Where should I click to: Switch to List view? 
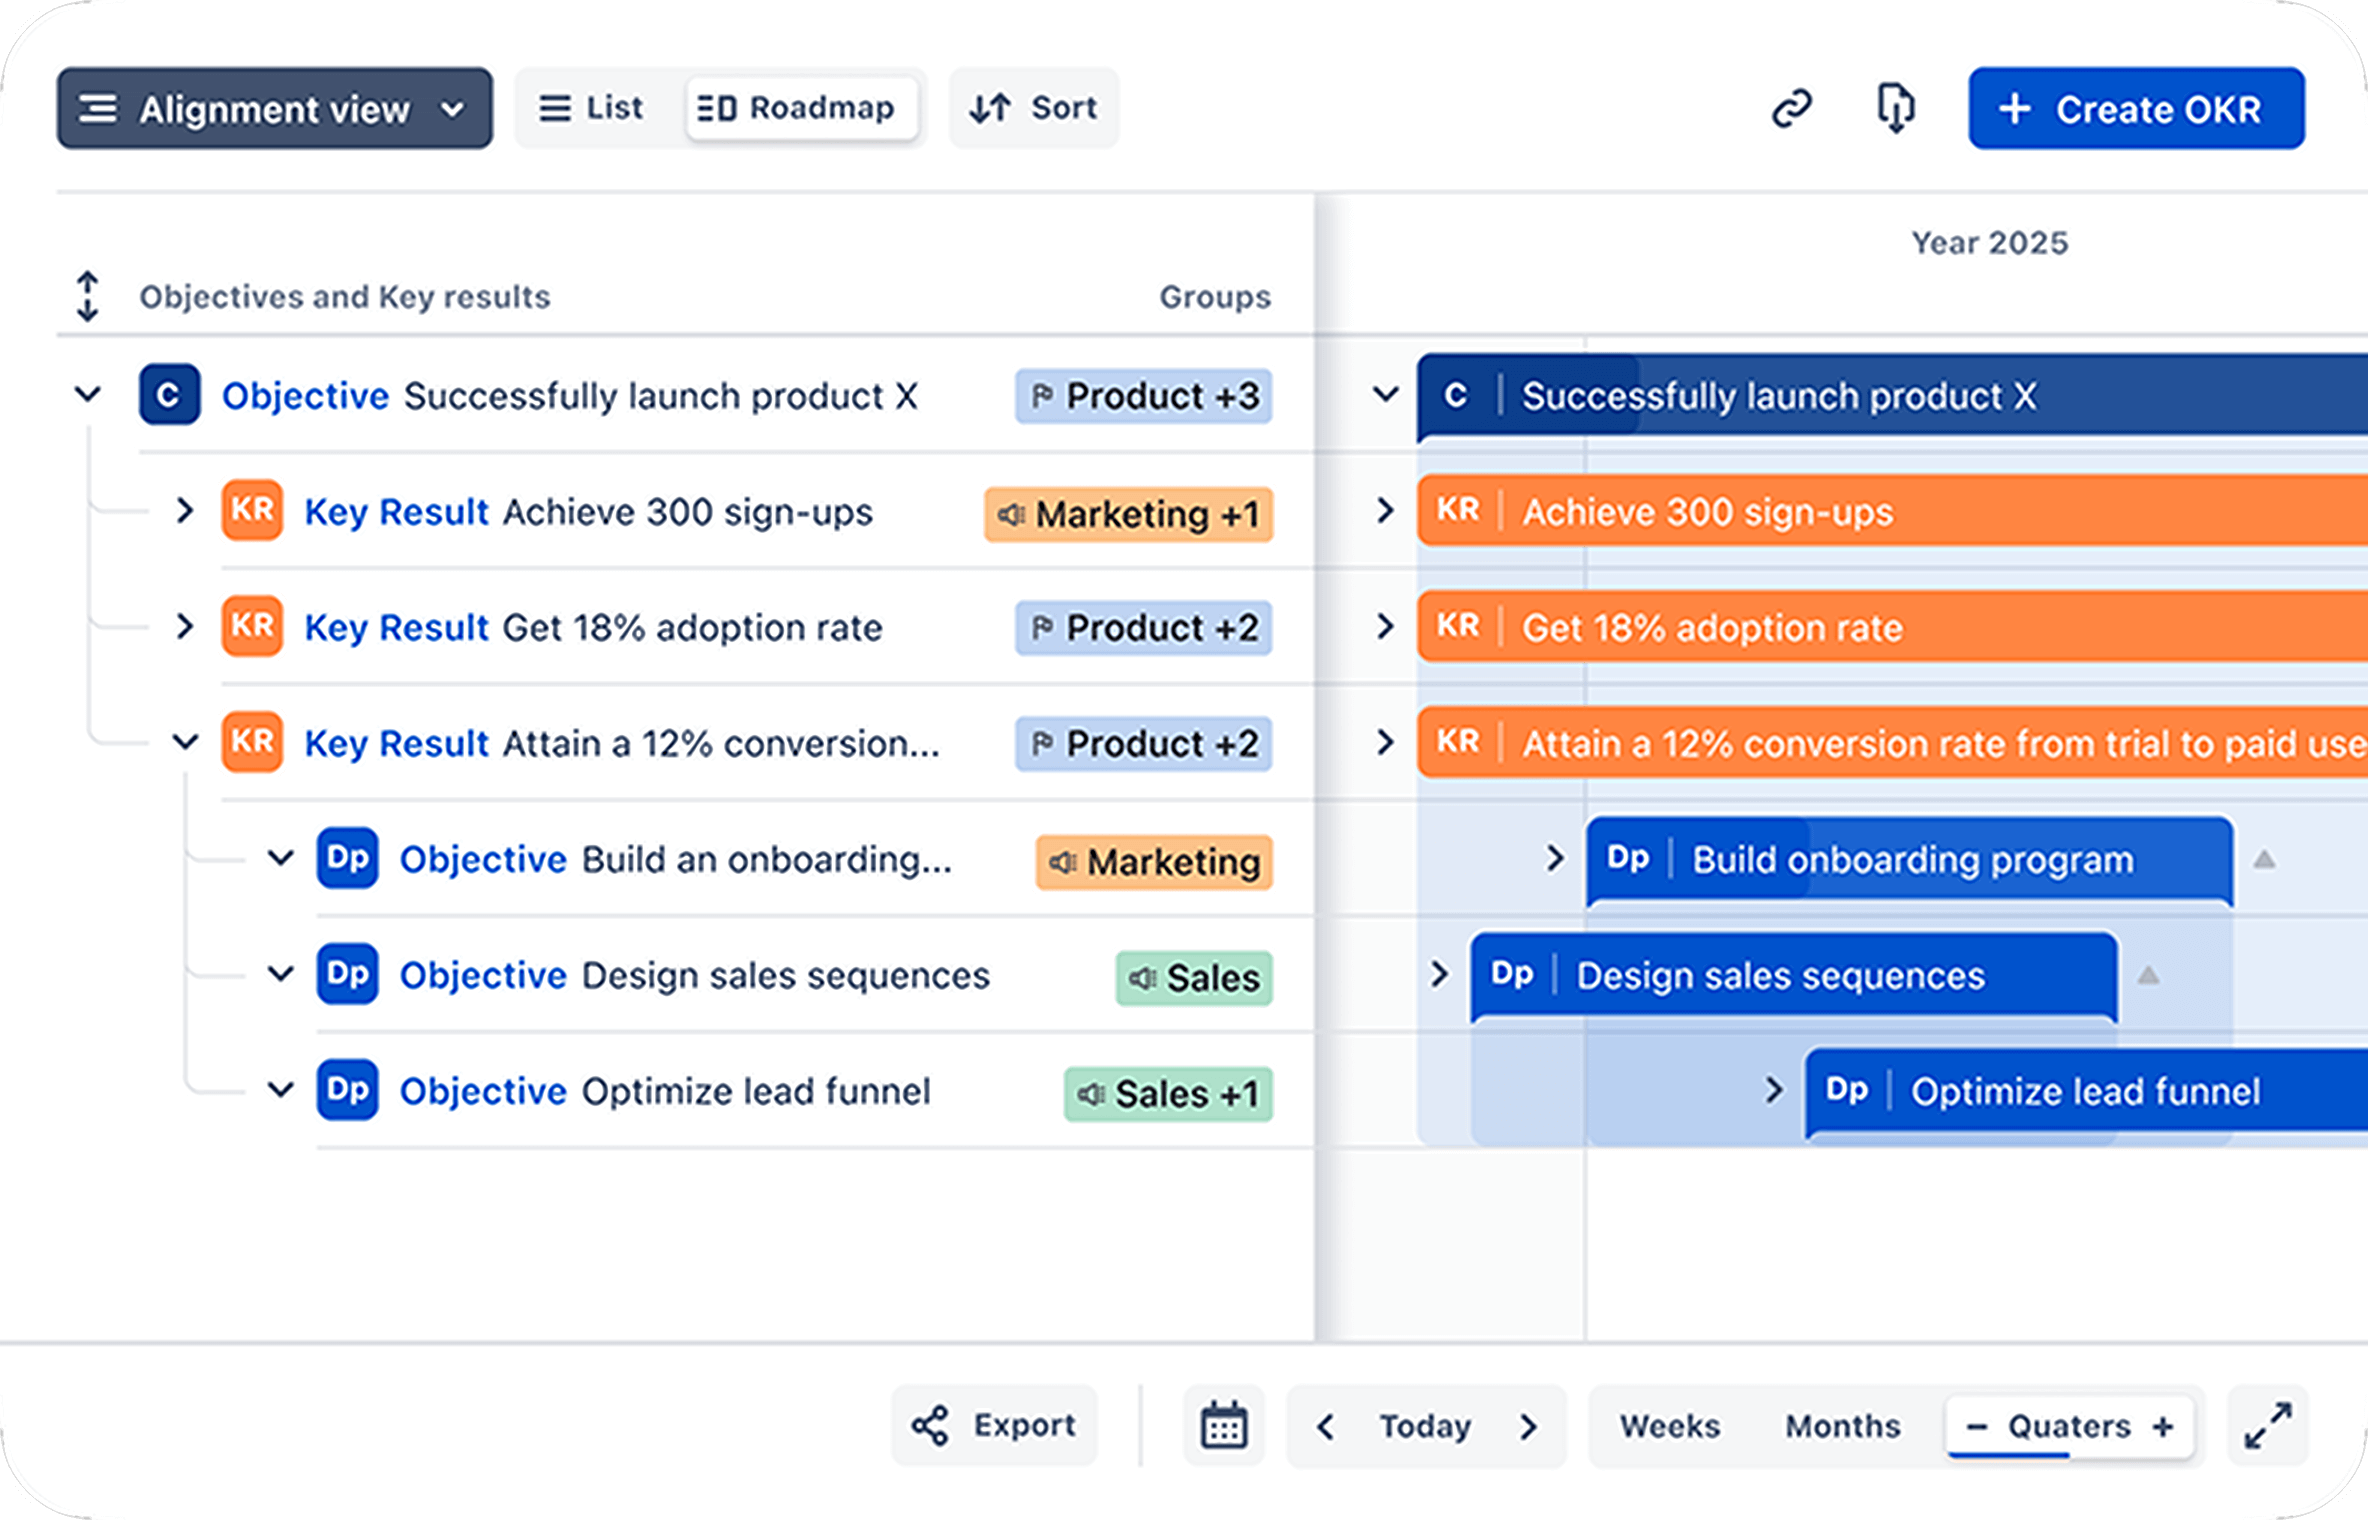tap(591, 108)
